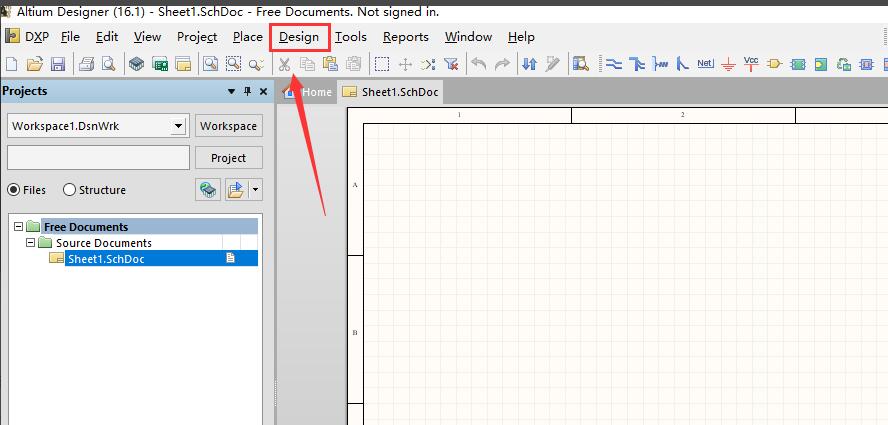Open the green PCB board icon

pyautogui.click(x=160, y=63)
